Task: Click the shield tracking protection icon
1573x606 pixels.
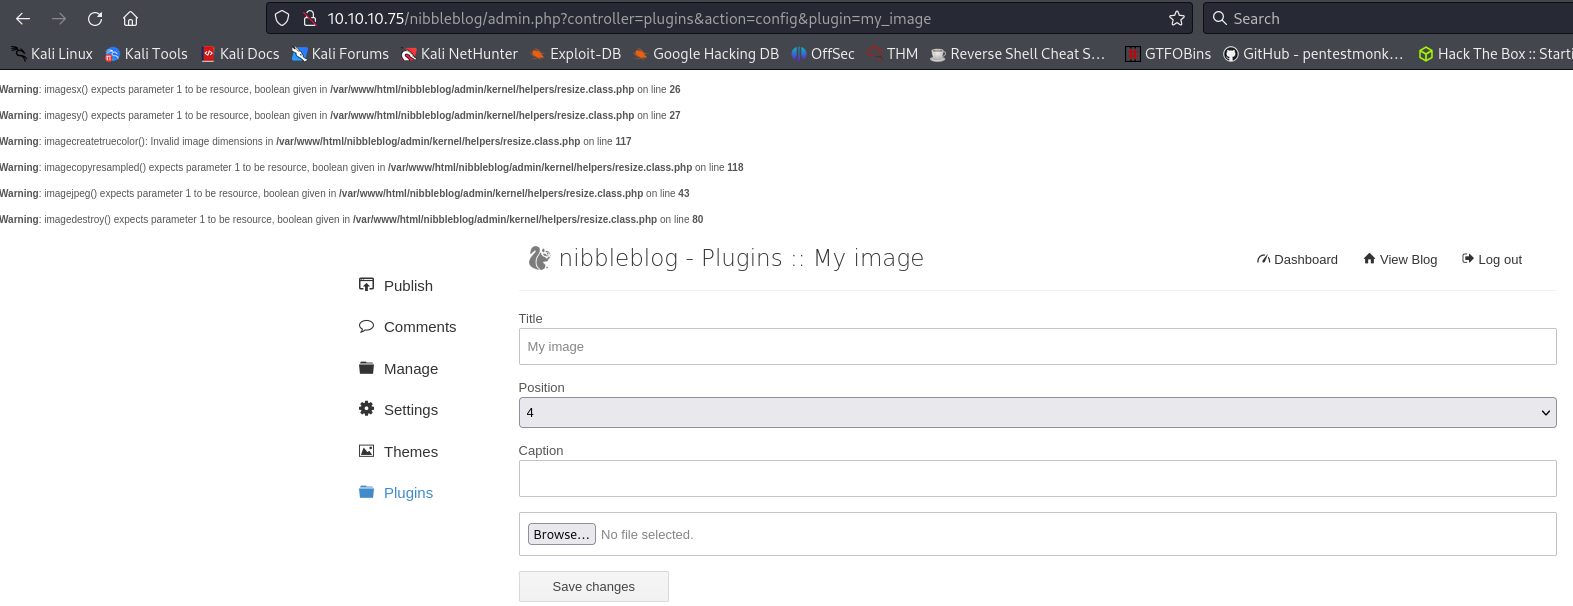Action: (282, 18)
